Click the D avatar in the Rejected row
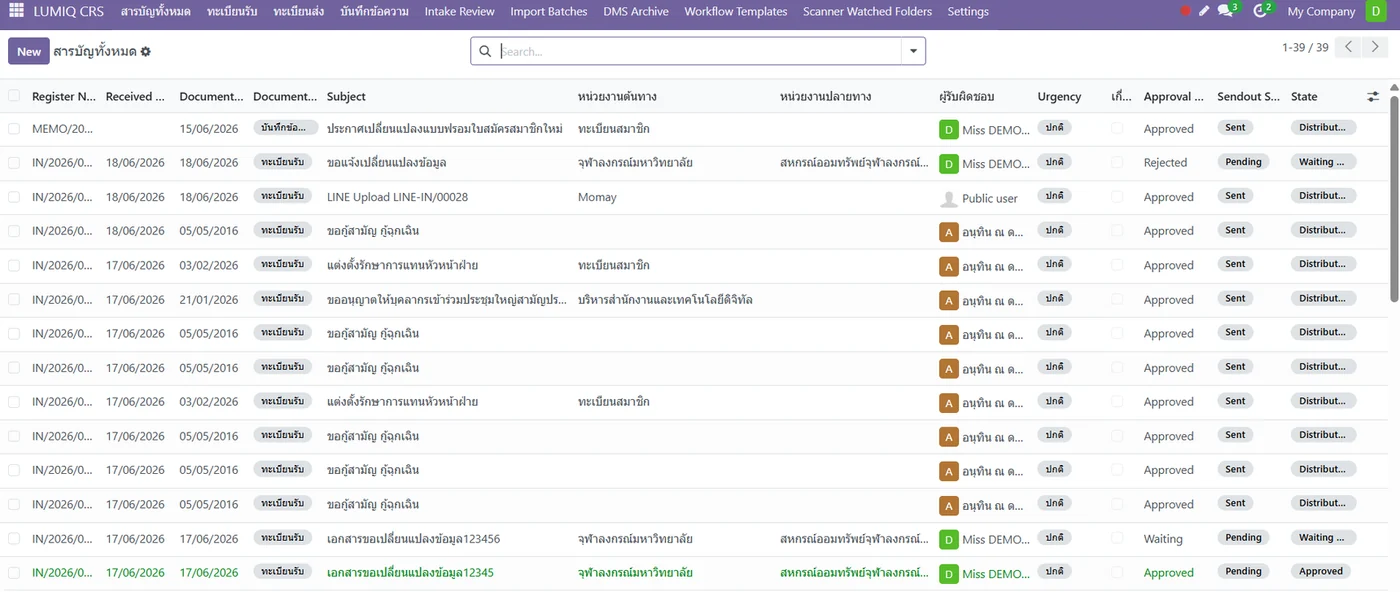 coord(948,163)
